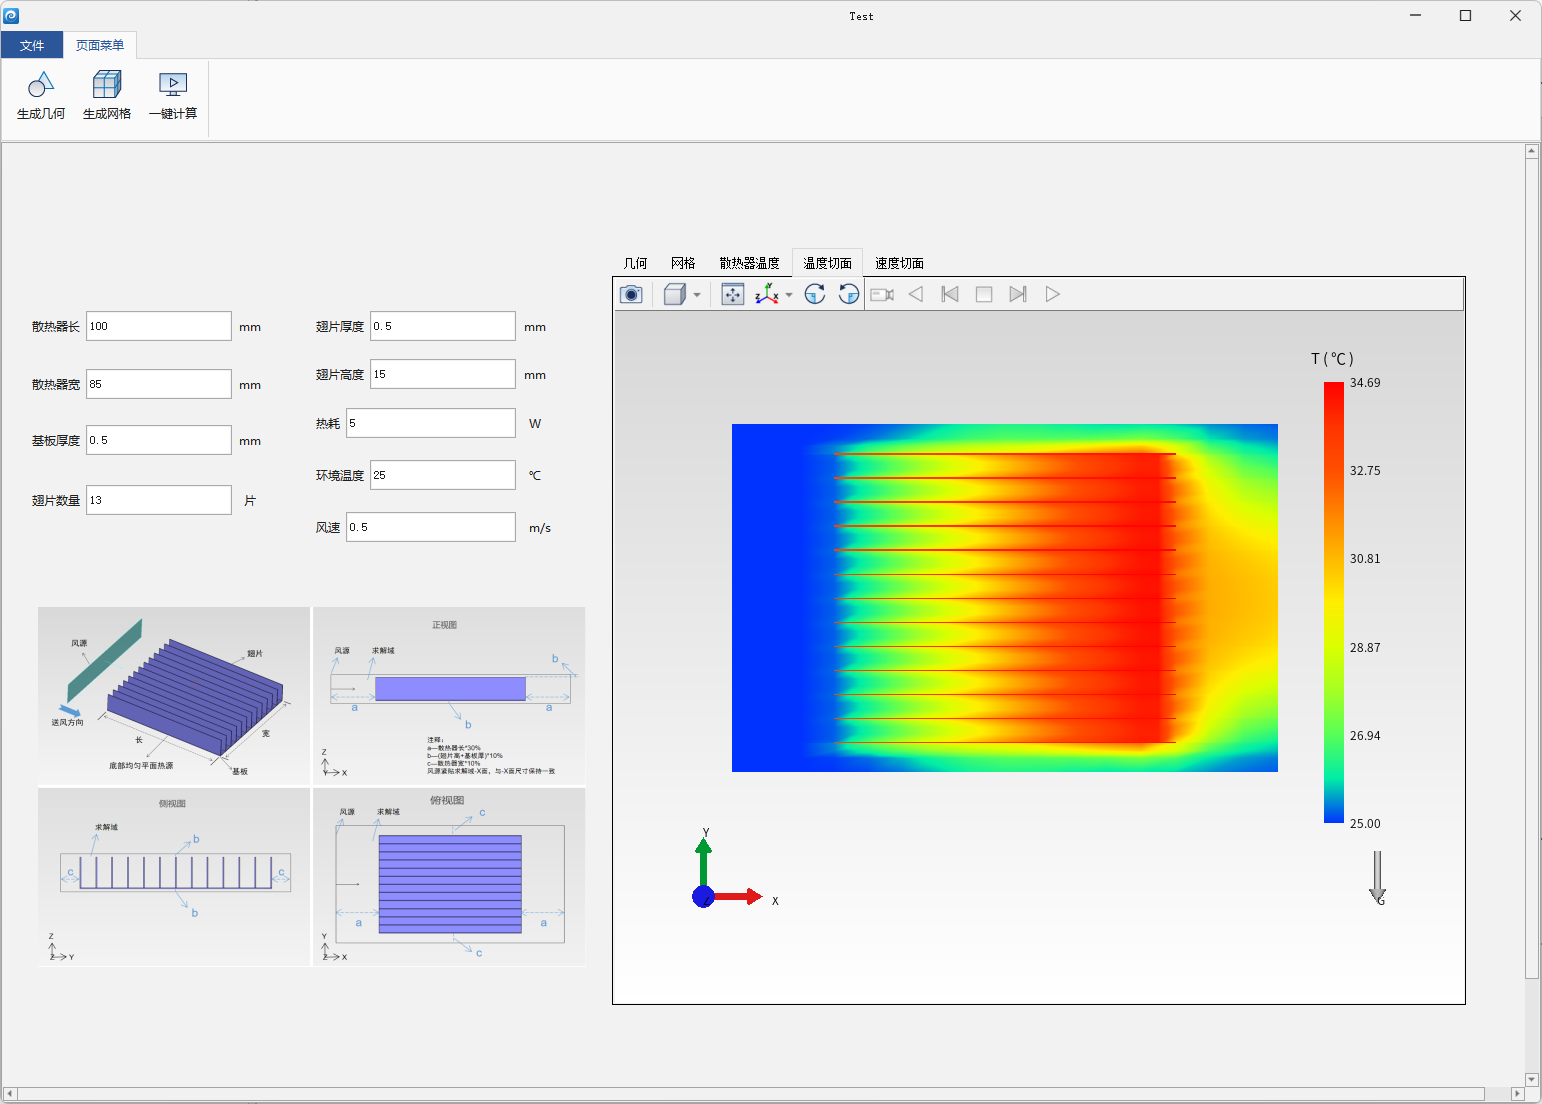Click the temperature contour plot
Screen dimensions: 1542x1104
1005,598
